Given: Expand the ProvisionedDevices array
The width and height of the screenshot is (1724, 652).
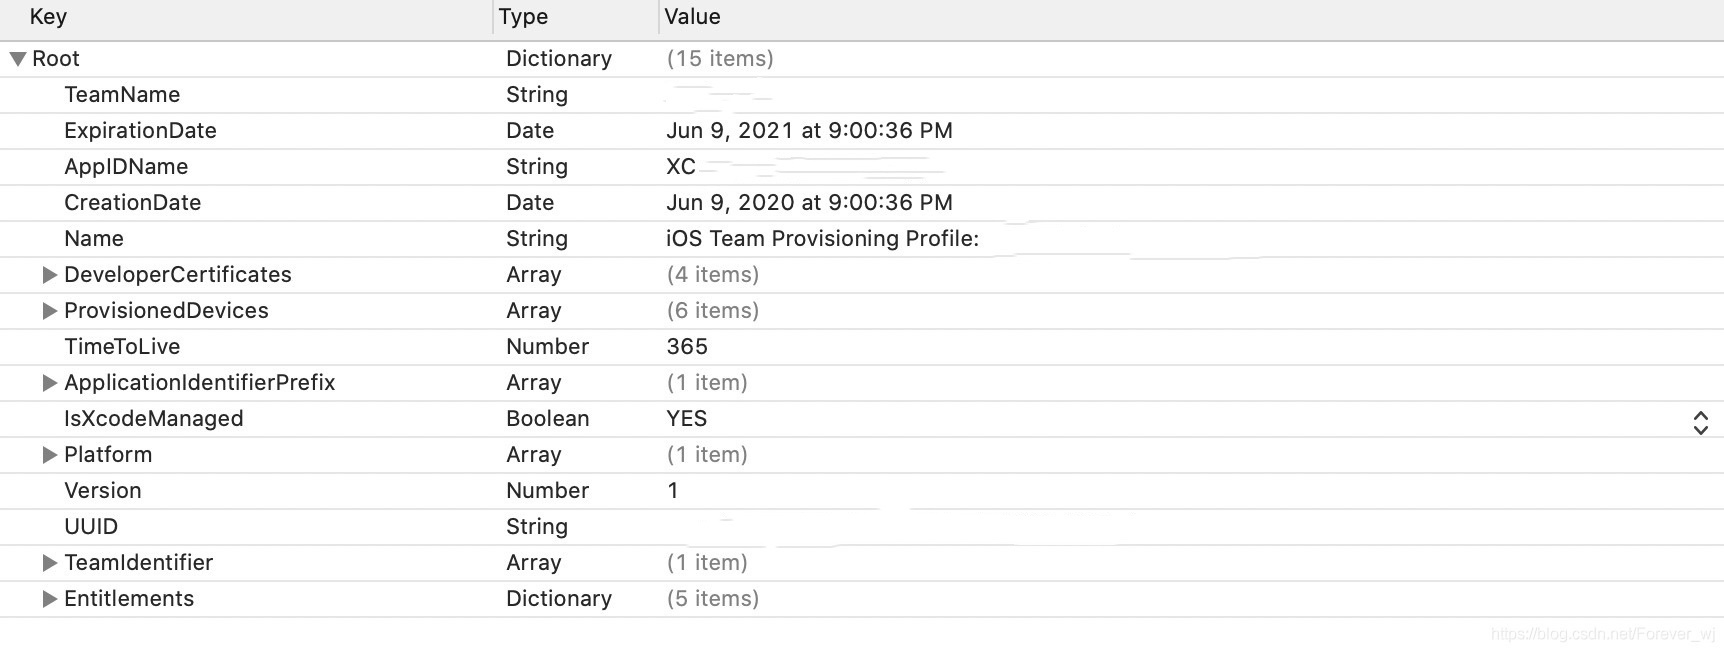Looking at the screenshot, I should pos(49,311).
